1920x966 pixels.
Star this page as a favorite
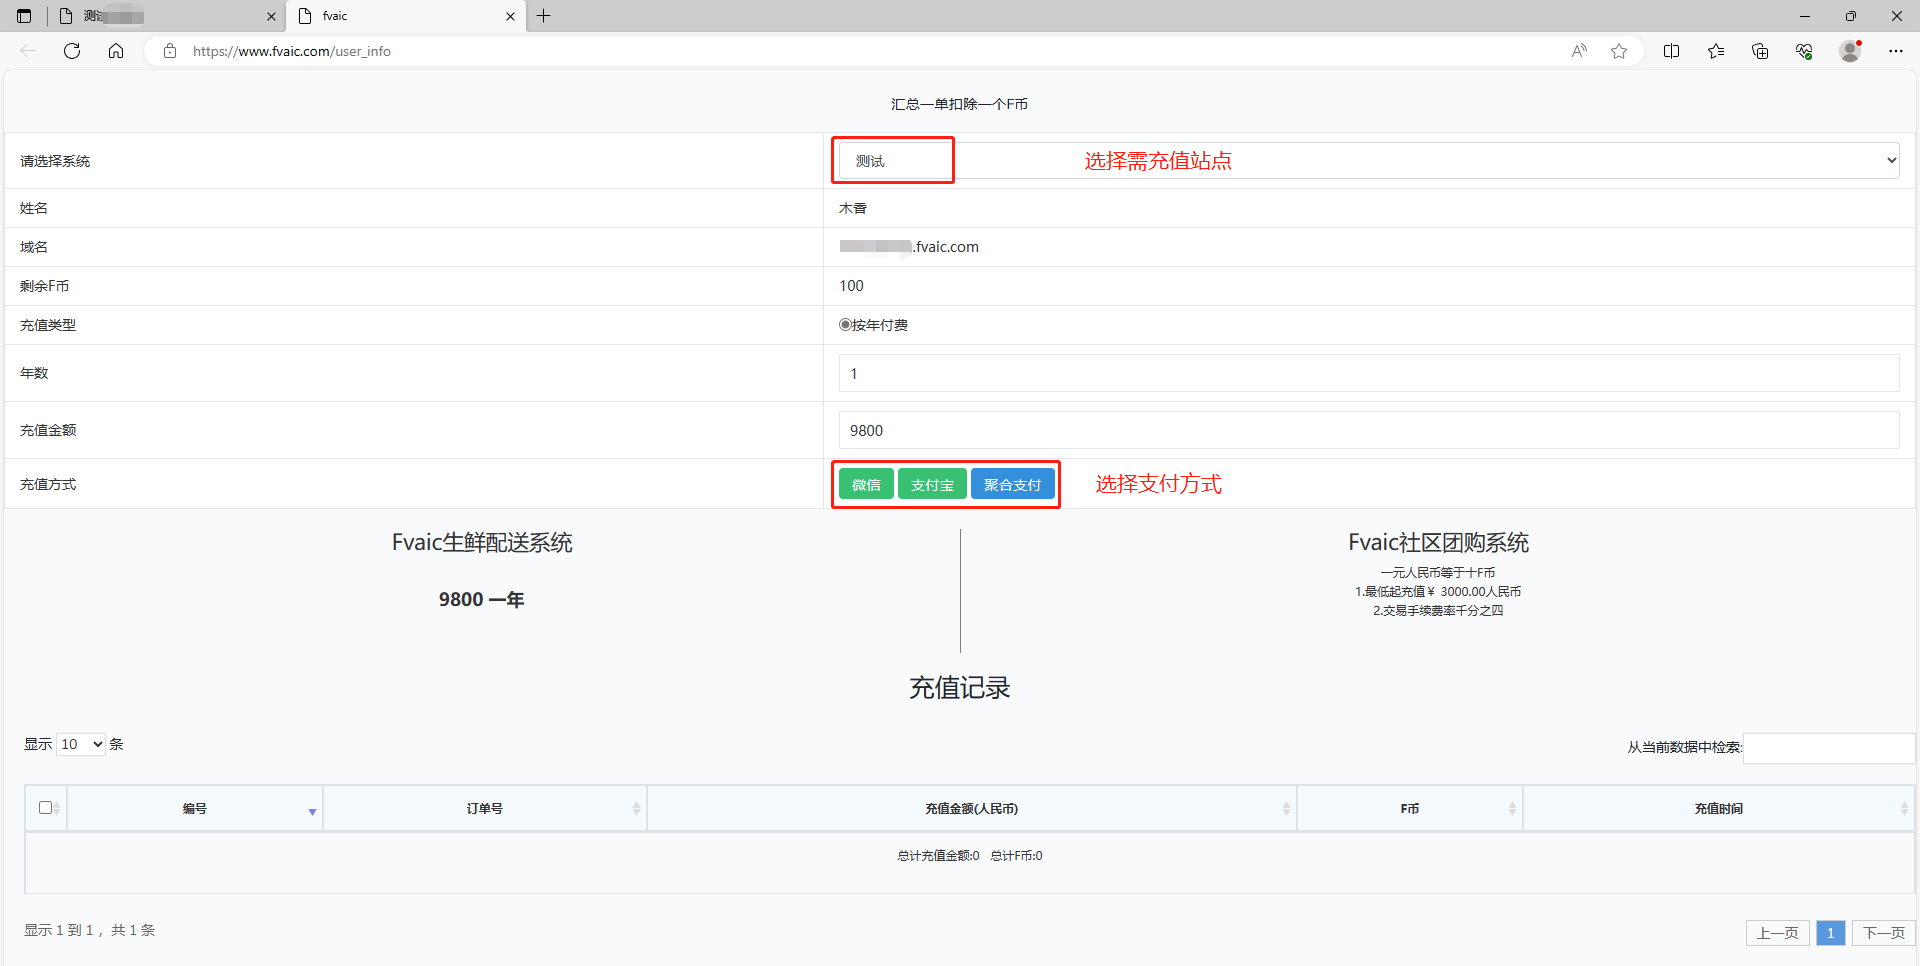[1619, 51]
